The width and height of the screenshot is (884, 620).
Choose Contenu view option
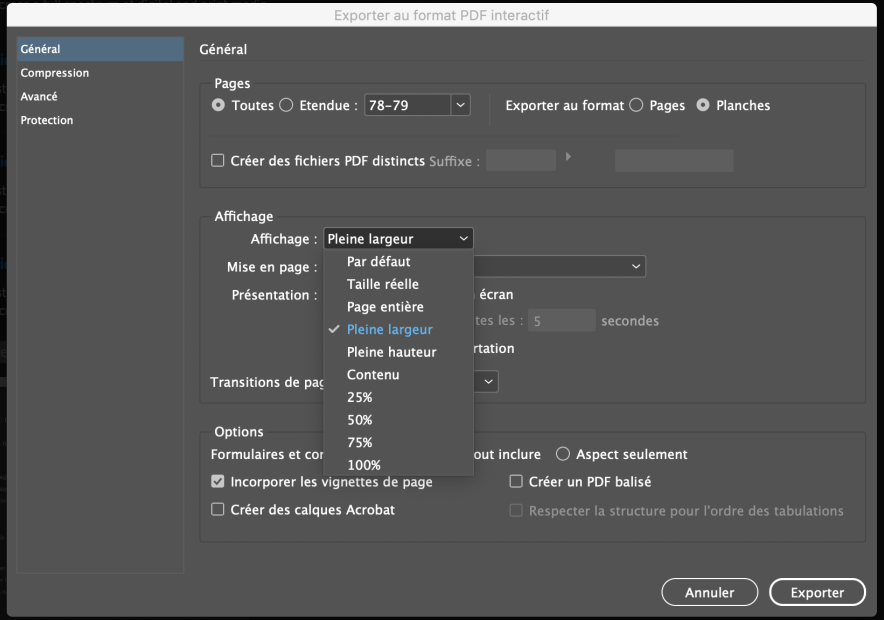click(x=373, y=375)
